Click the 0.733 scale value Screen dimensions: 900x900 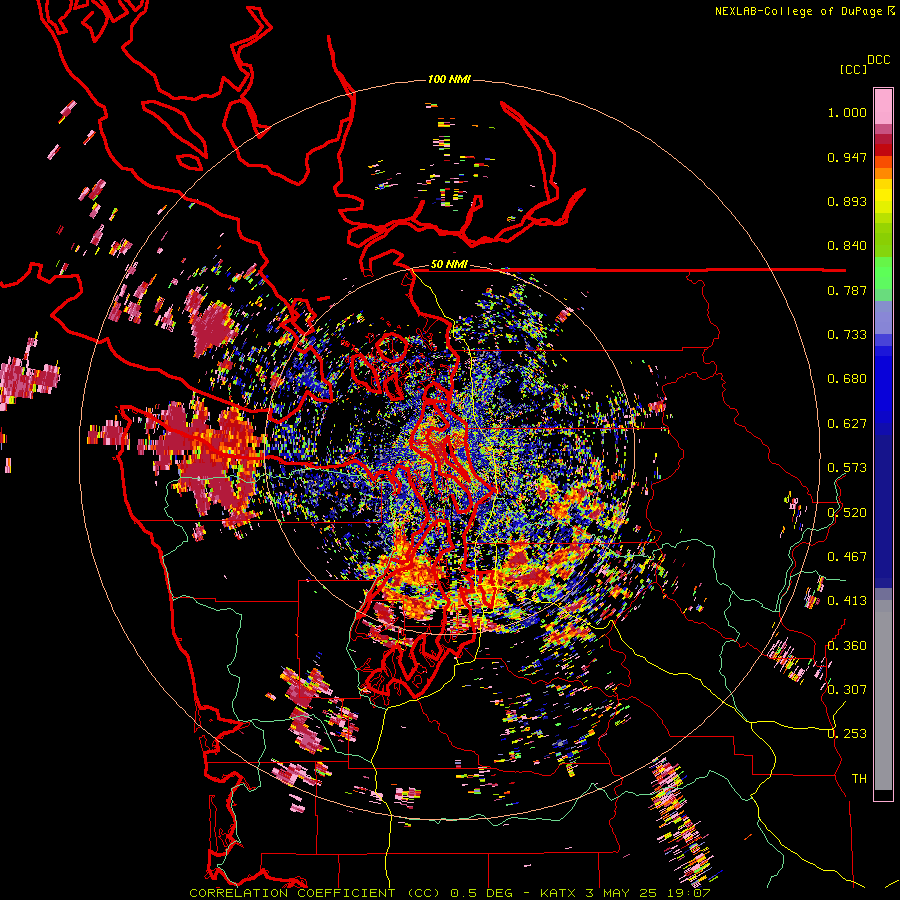[x=847, y=335]
